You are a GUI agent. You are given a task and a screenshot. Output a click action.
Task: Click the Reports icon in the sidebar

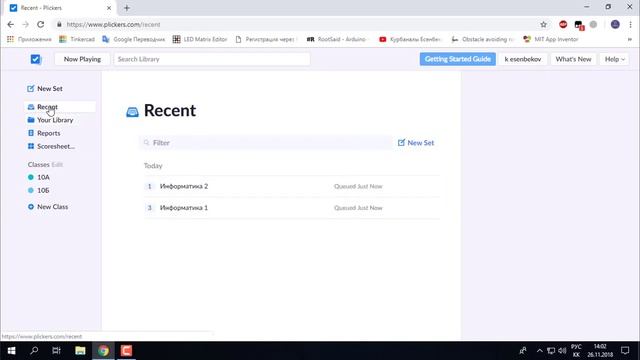[x=31, y=133]
